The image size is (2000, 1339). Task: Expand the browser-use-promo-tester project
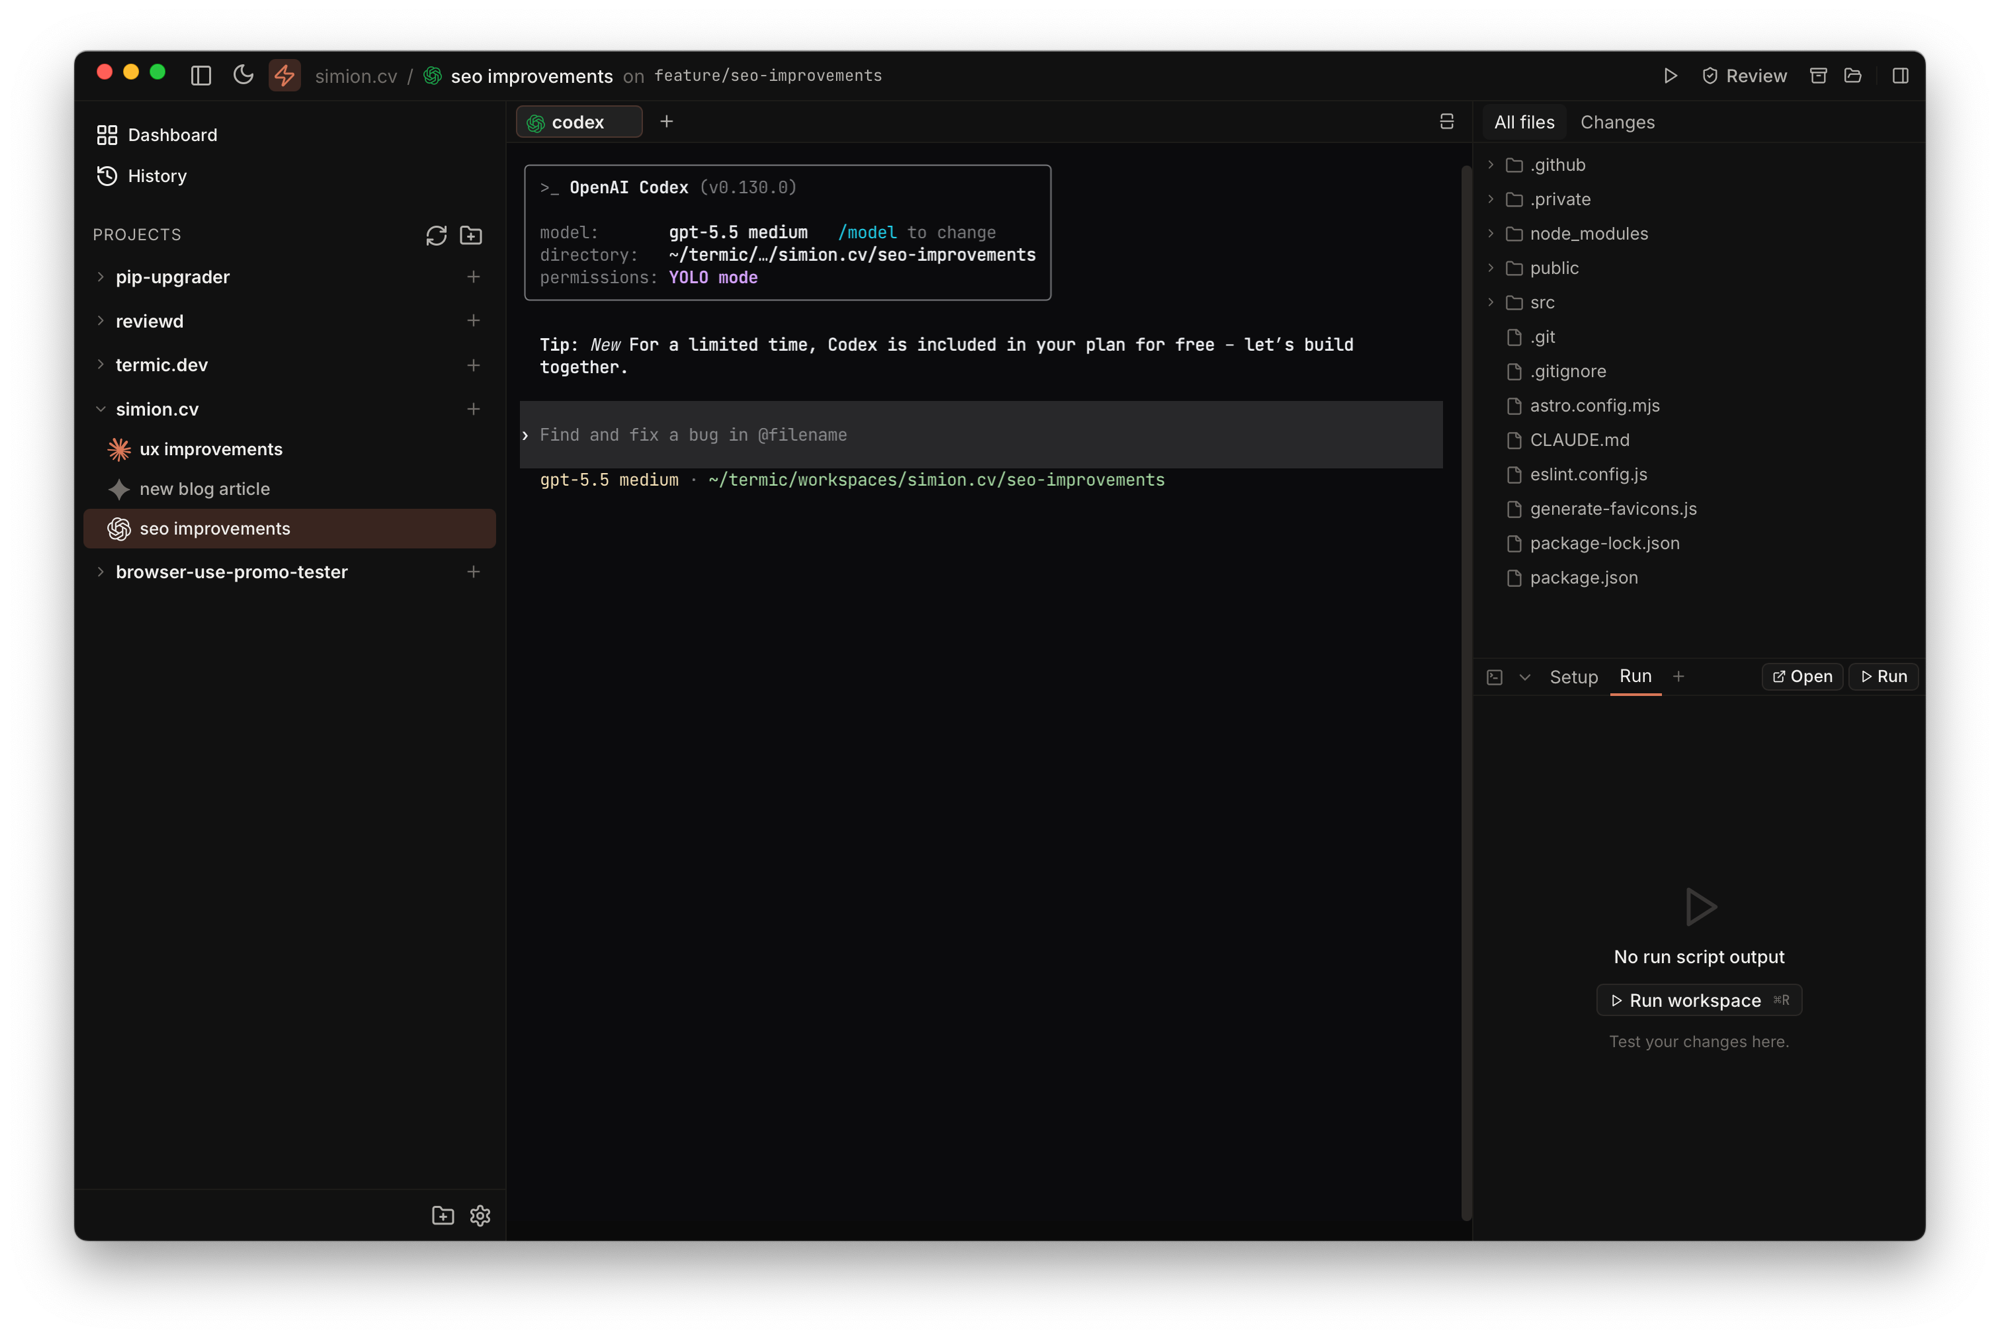pyautogui.click(x=100, y=572)
